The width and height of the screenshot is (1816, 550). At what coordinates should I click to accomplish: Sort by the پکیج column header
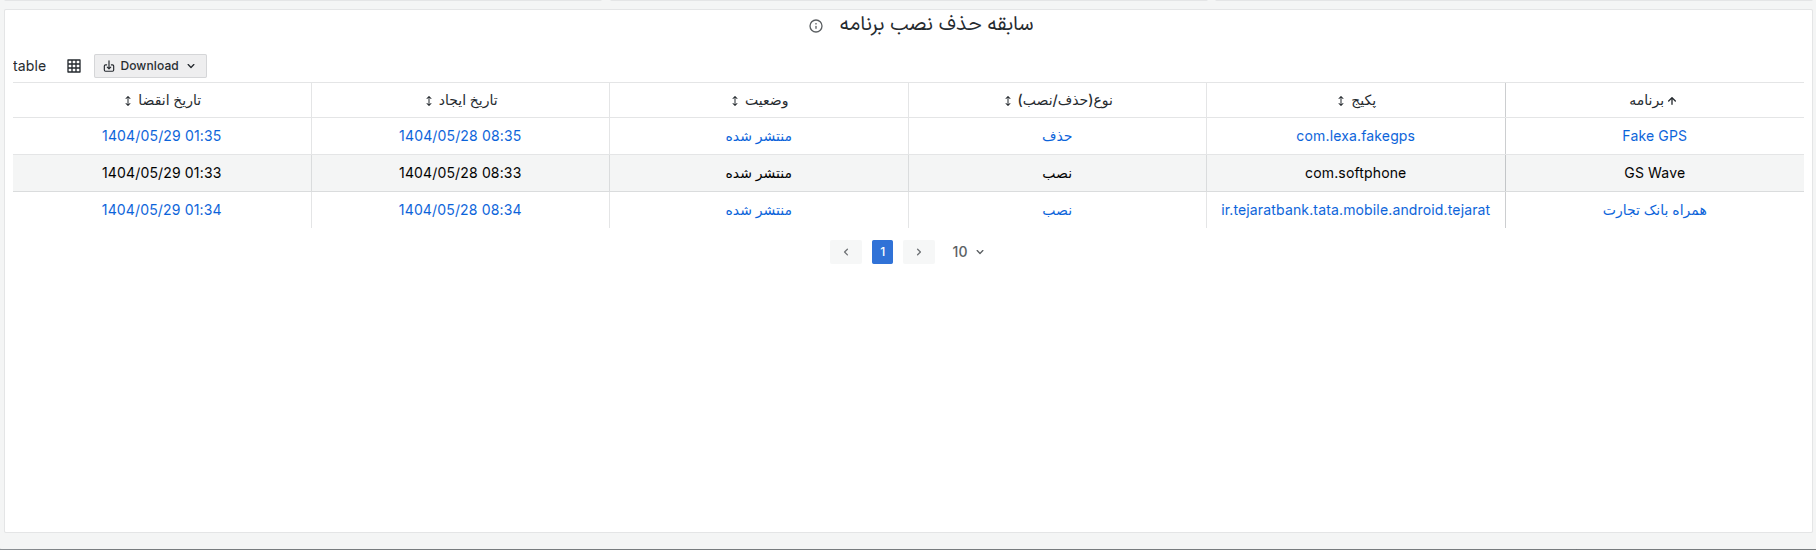1356,101
